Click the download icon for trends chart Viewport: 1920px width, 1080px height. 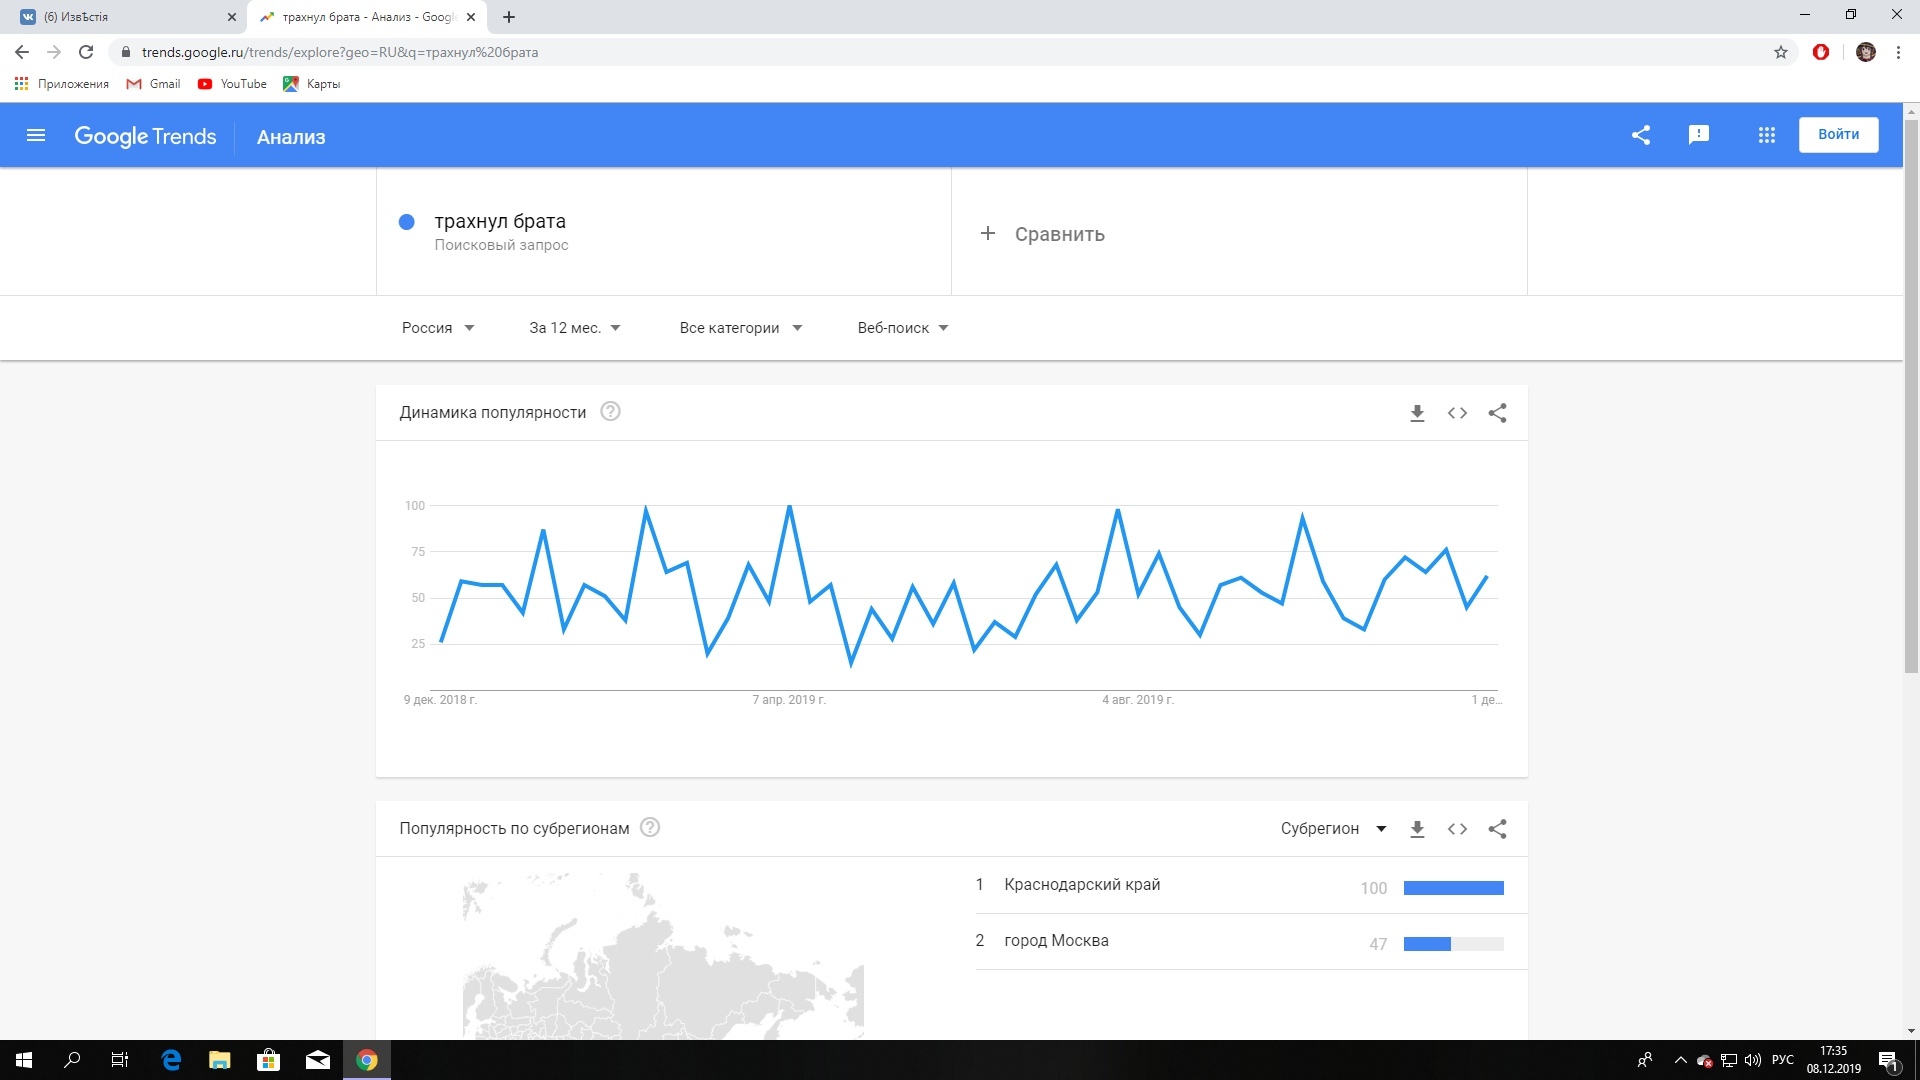1416,413
